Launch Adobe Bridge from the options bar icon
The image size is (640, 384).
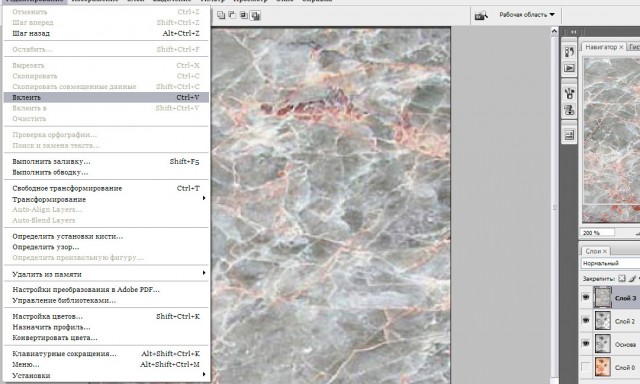[481, 16]
